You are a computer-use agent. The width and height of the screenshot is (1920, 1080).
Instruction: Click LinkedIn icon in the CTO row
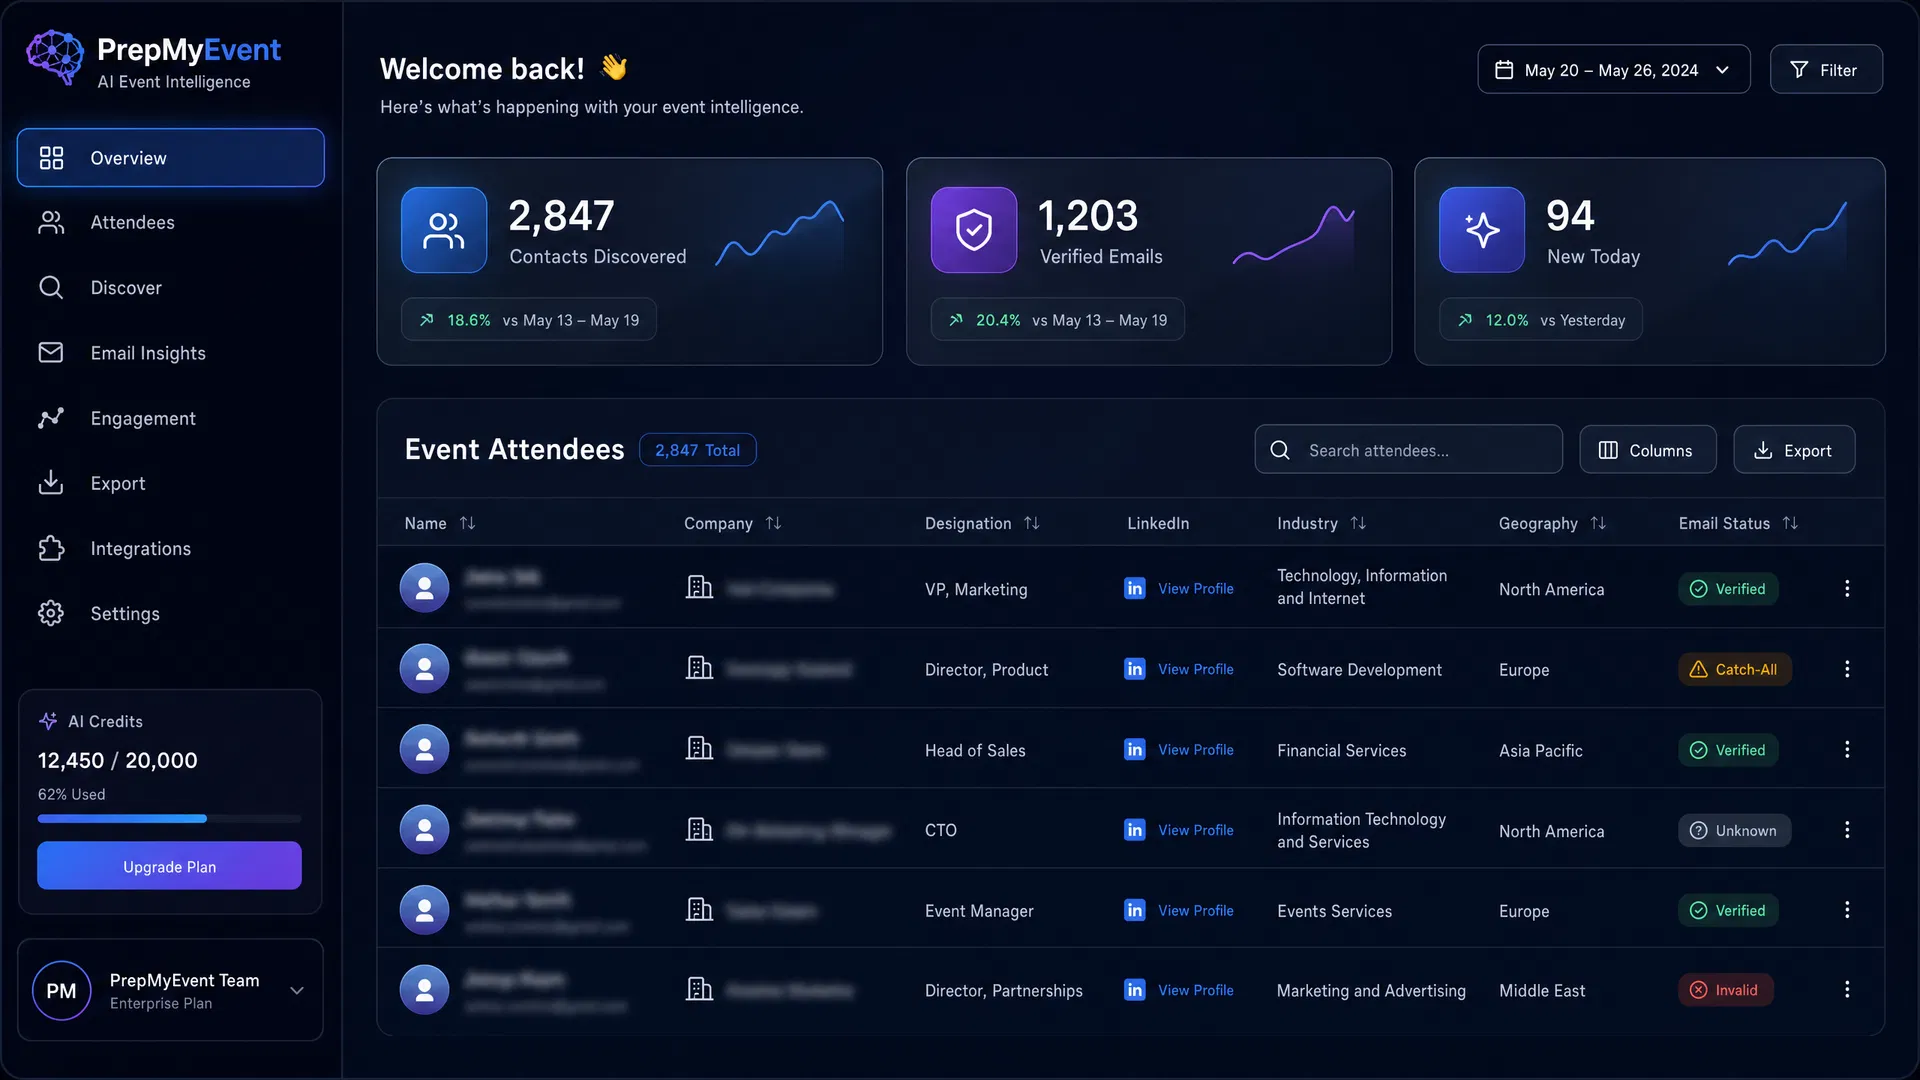[x=1135, y=830]
